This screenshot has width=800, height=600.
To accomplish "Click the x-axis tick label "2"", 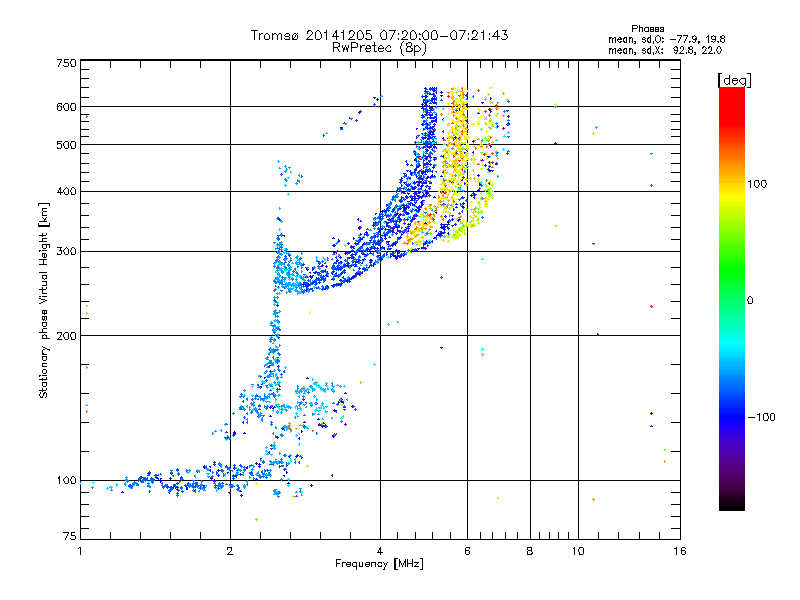I will coord(230,551).
